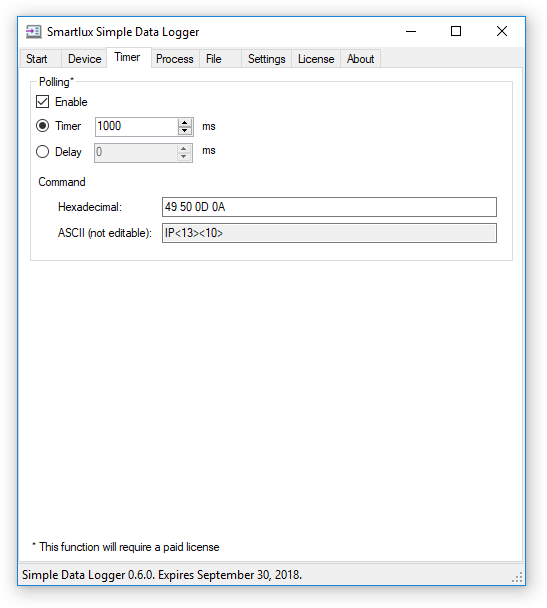Viewport: 547px width, 608px height.
Task: Choose the Delay radio button
Action: coord(43,152)
